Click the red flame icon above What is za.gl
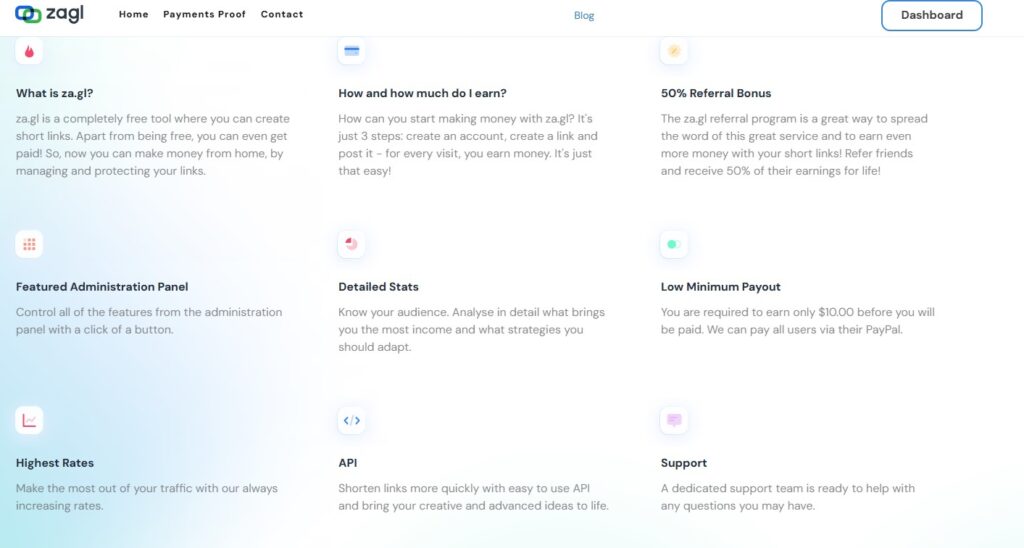Image resolution: width=1024 pixels, height=548 pixels. [29, 51]
